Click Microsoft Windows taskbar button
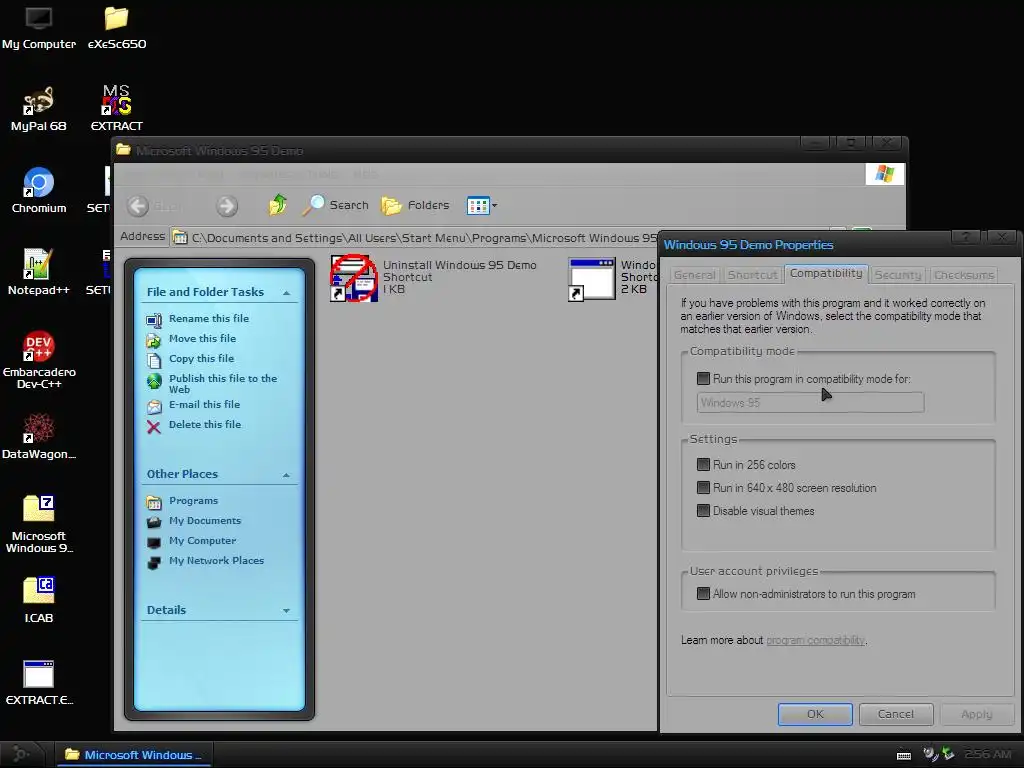1024x768 pixels. [134, 755]
